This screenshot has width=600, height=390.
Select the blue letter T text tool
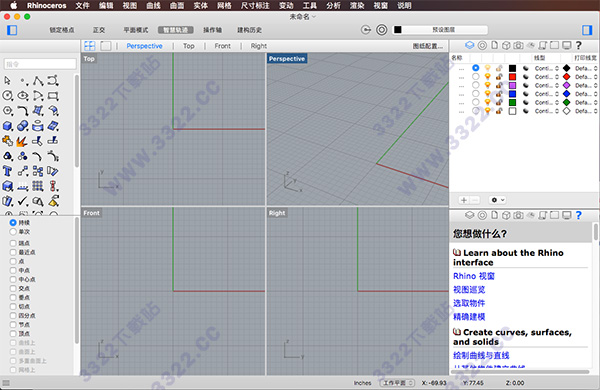[x=7, y=171]
